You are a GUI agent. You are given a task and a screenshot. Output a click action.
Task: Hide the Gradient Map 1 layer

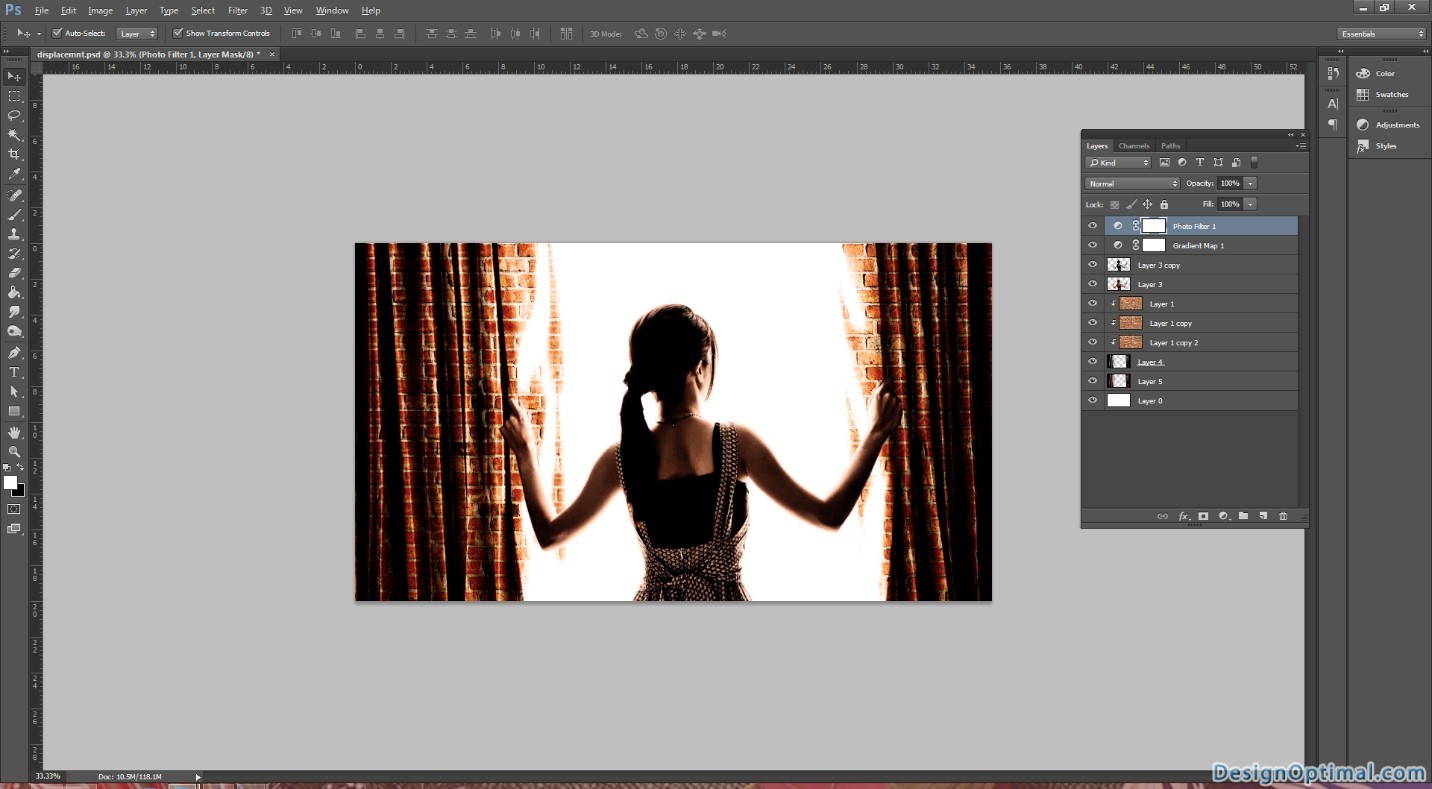[1092, 245]
